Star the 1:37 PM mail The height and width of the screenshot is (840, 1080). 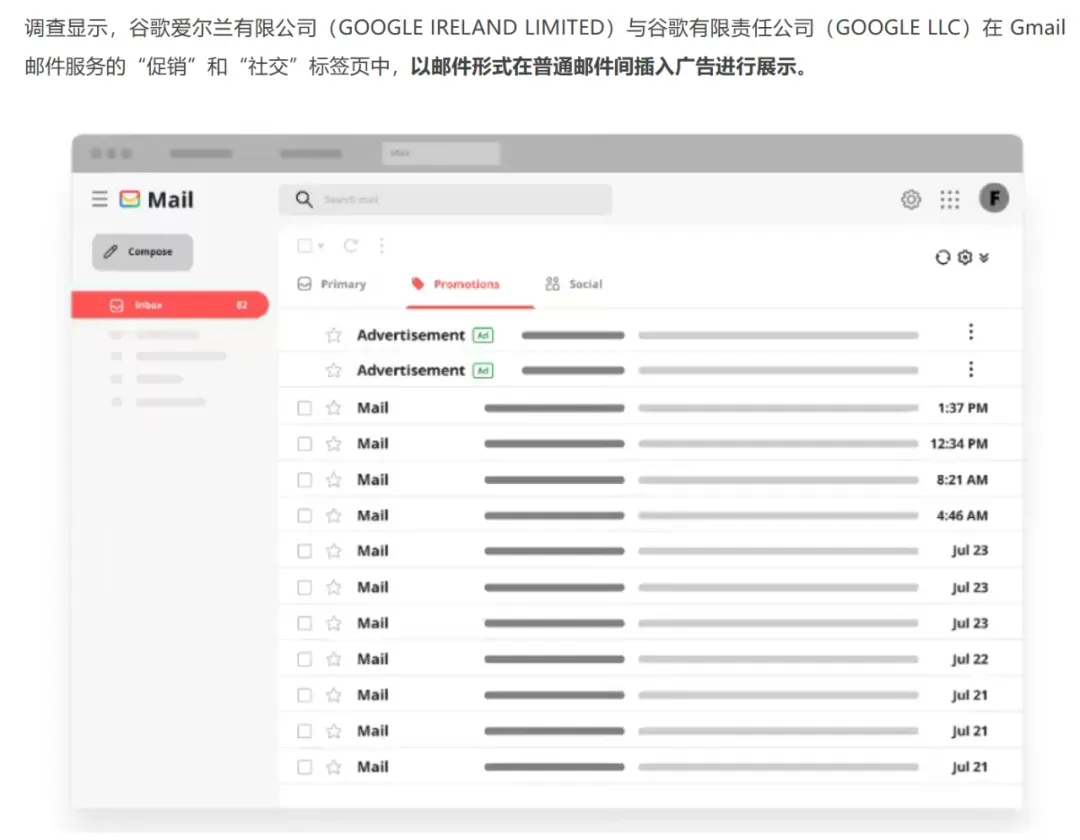tap(334, 408)
